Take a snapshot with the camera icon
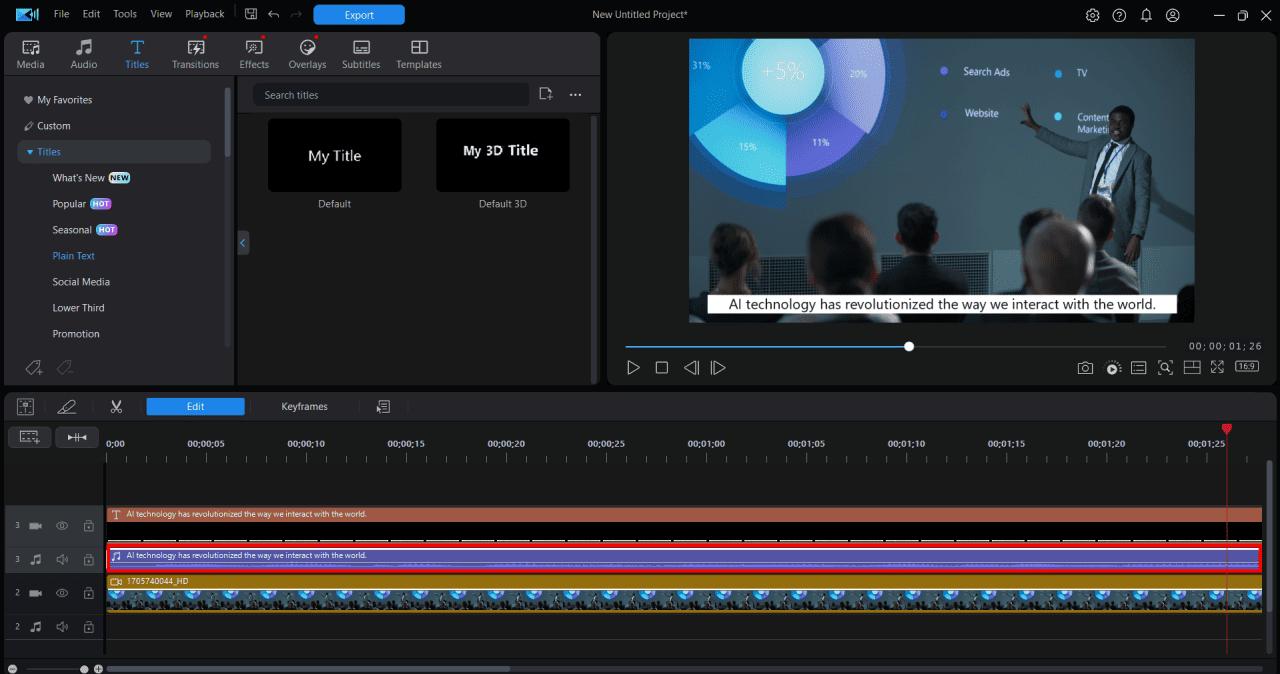 (1085, 367)
